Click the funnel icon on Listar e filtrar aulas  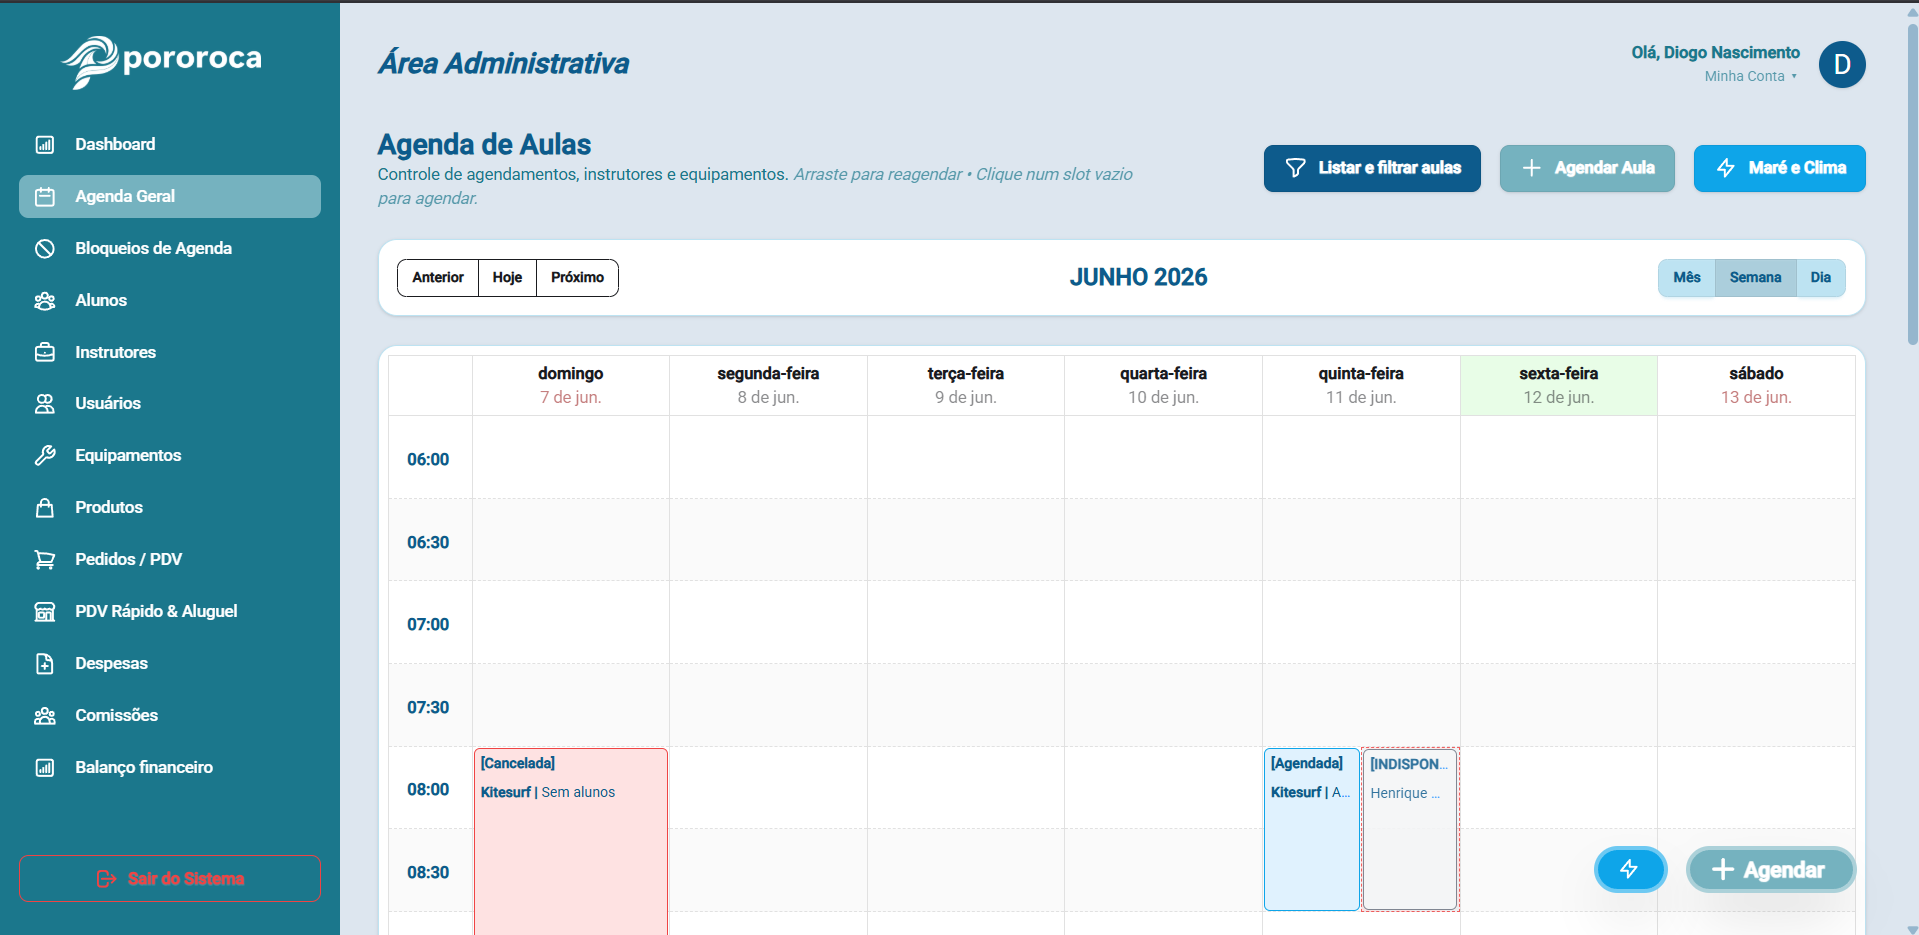[1295, 168]
